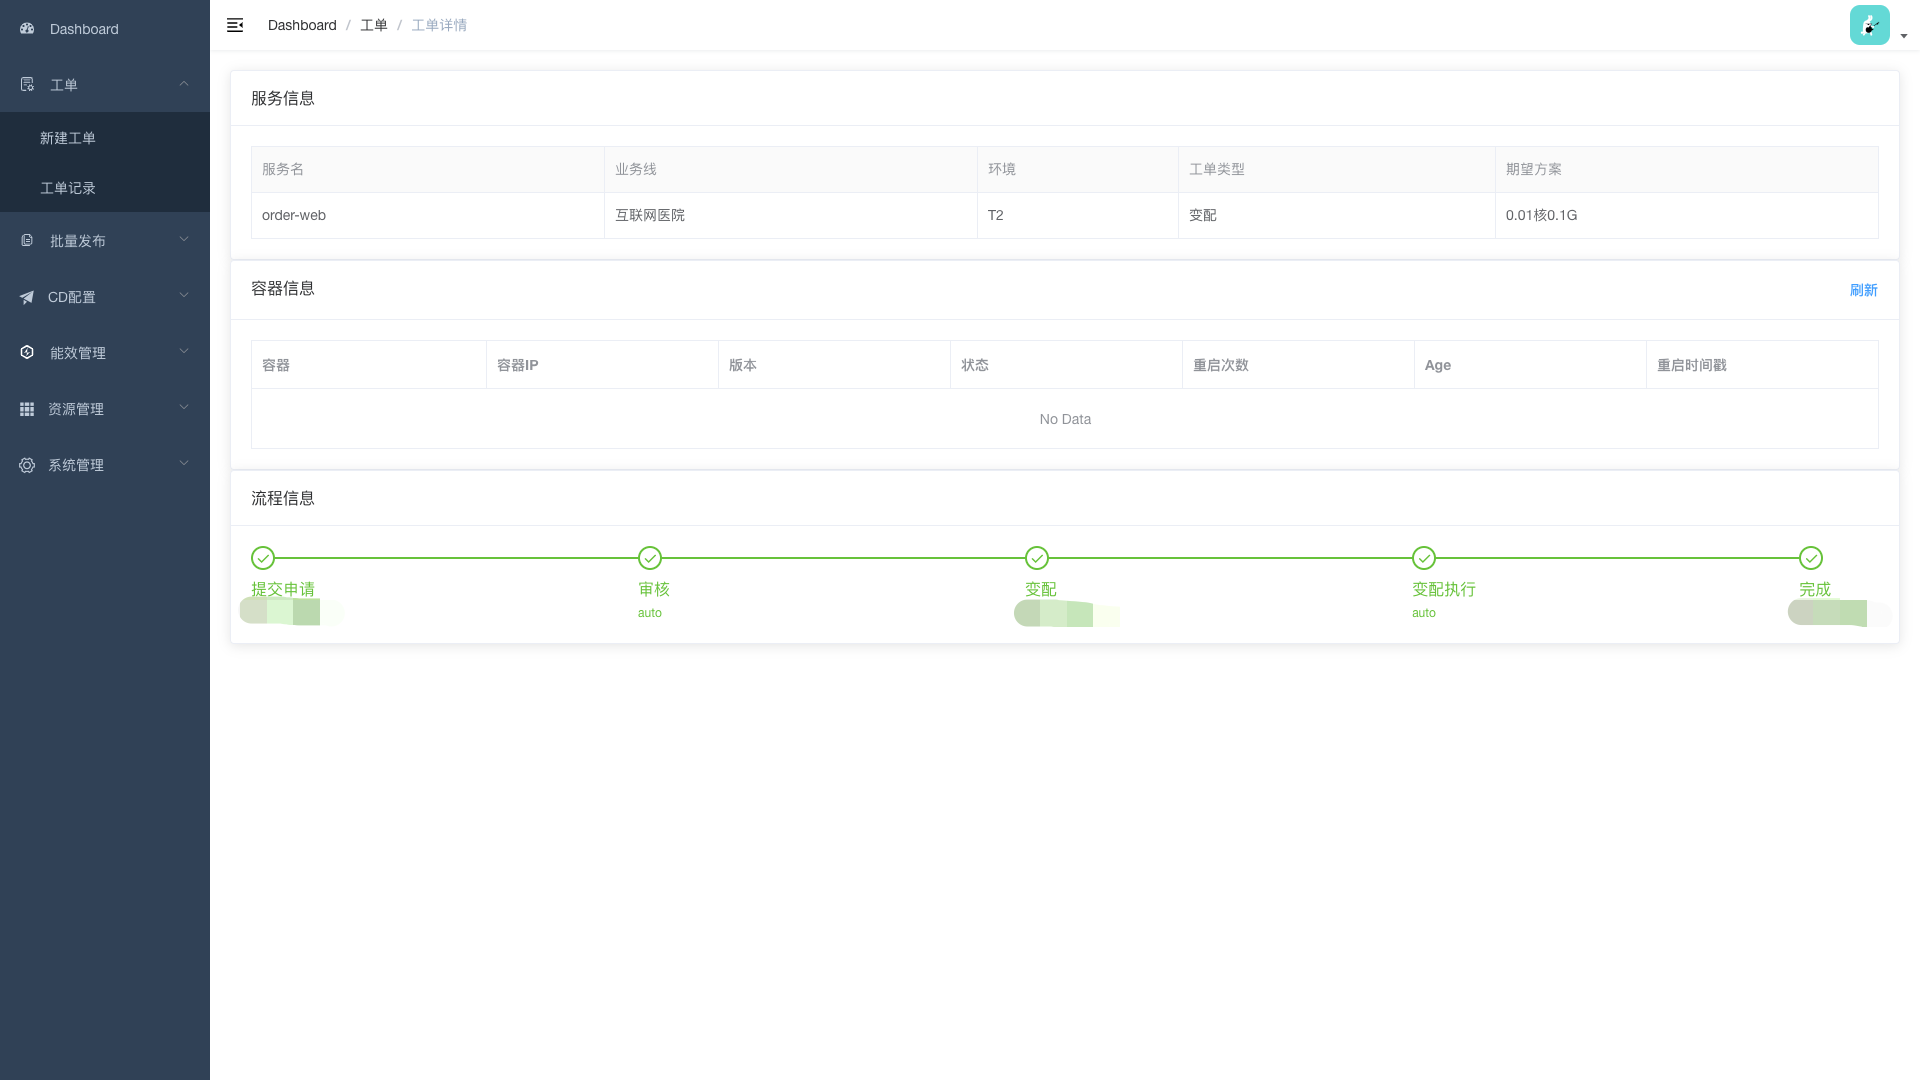The width and height of the screenshot is (1920, 1080).
Task: Collapse the 工单 submenu chevron
Action: 184,84
